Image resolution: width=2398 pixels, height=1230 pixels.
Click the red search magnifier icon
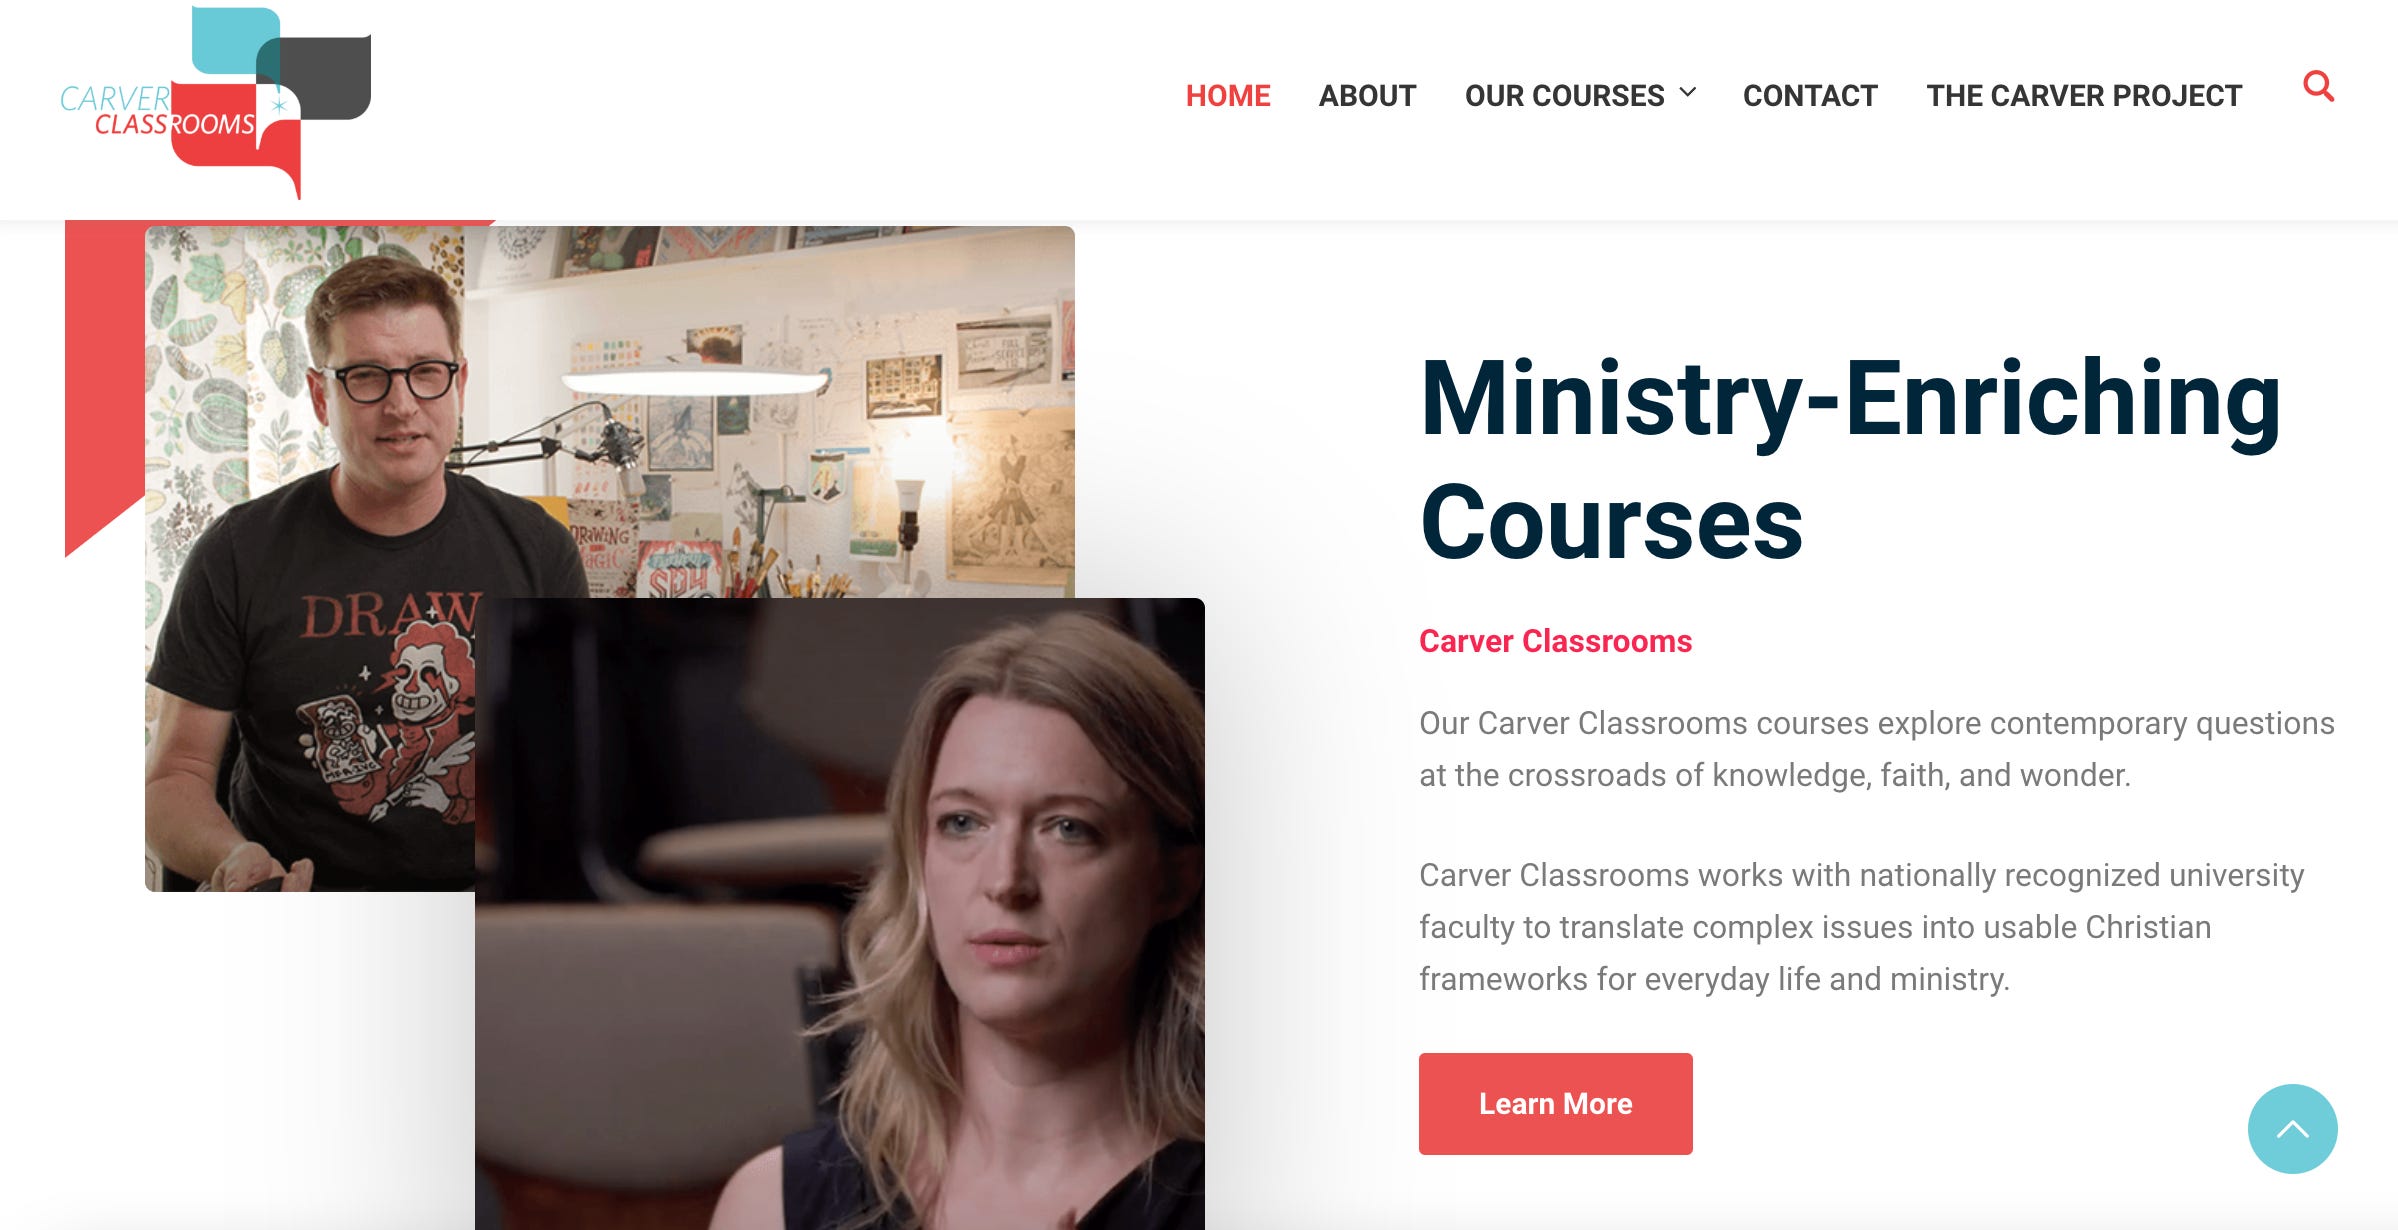(x=2318, y=87)
